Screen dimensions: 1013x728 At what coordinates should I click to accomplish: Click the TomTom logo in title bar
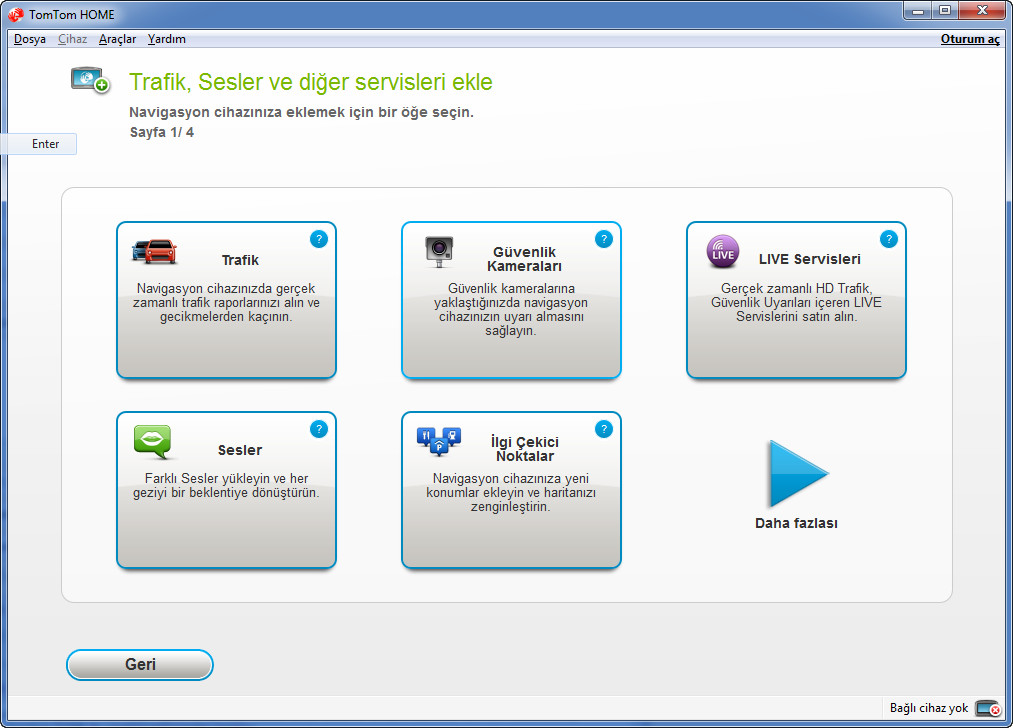[x=16, y=14]
